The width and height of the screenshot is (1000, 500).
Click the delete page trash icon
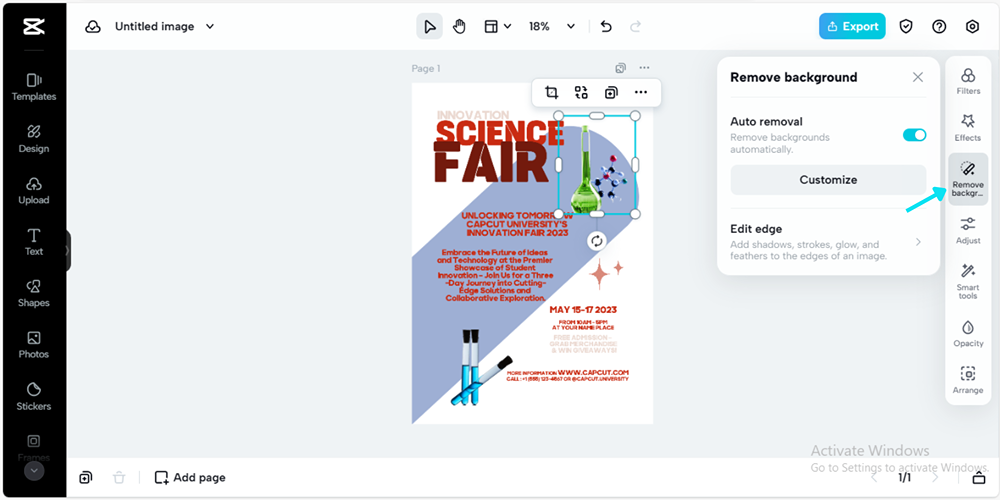pos(119,477)
